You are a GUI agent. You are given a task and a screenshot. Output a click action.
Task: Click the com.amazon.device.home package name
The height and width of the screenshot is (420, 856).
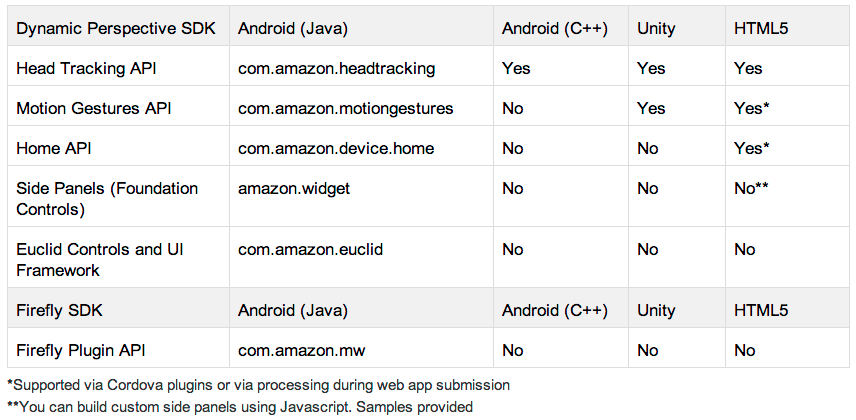click(336, 148)
